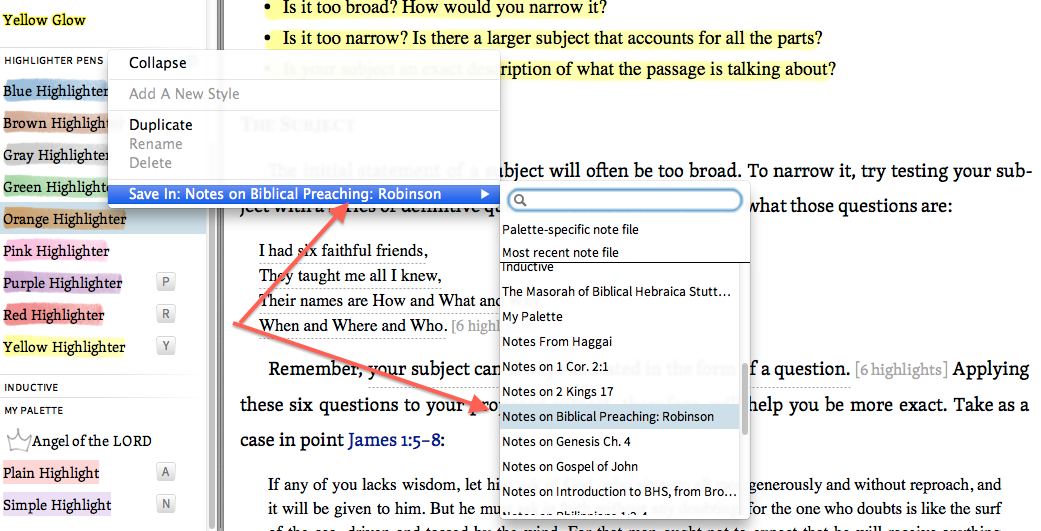Open the Save In submenu entry
The image size is (1041, 531).
(303, 194)
